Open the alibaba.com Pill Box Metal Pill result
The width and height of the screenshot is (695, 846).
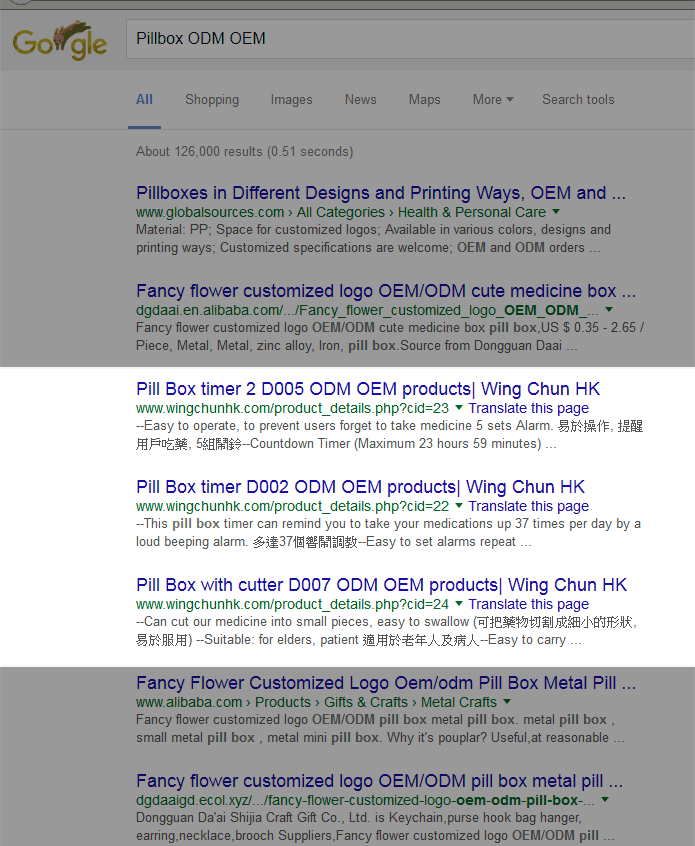point(385,683)
